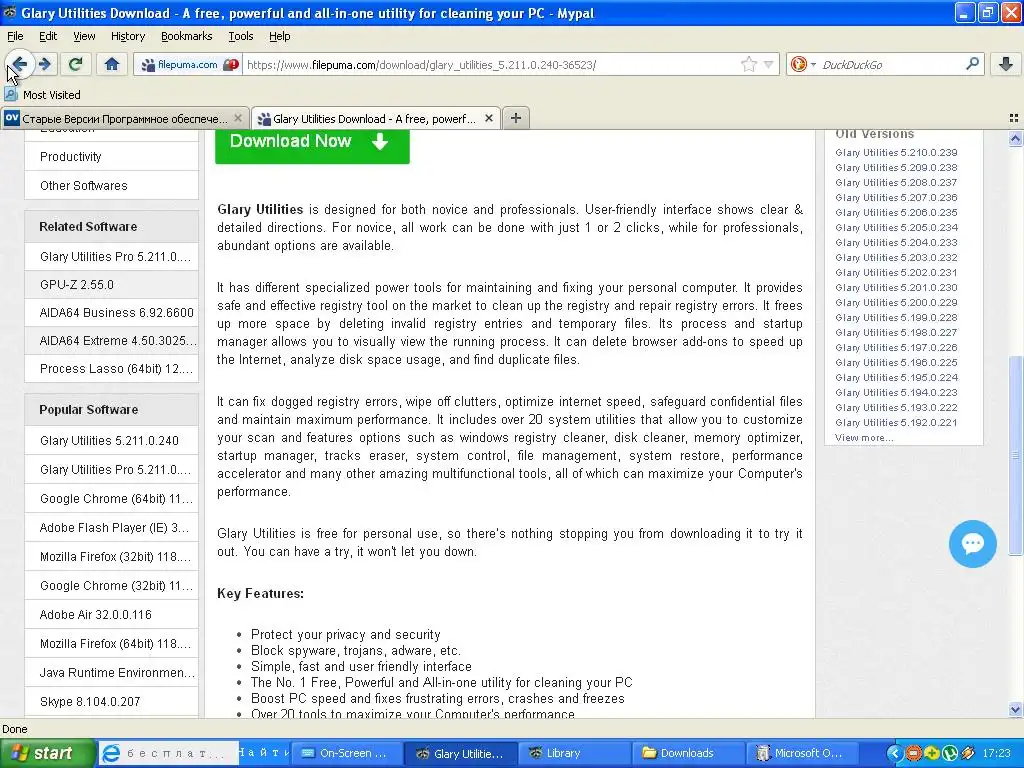The height and width of the screenshot is (768, 1024).
Task: Switch to Microsoft O... taskbar item
Action: (x=802, y=754)
